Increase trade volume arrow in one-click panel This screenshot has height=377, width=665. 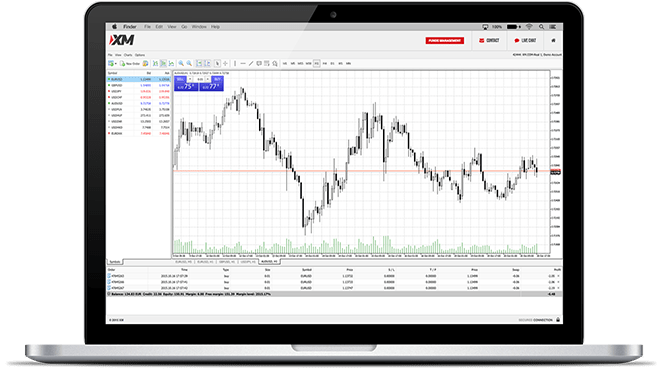(208, 79)
